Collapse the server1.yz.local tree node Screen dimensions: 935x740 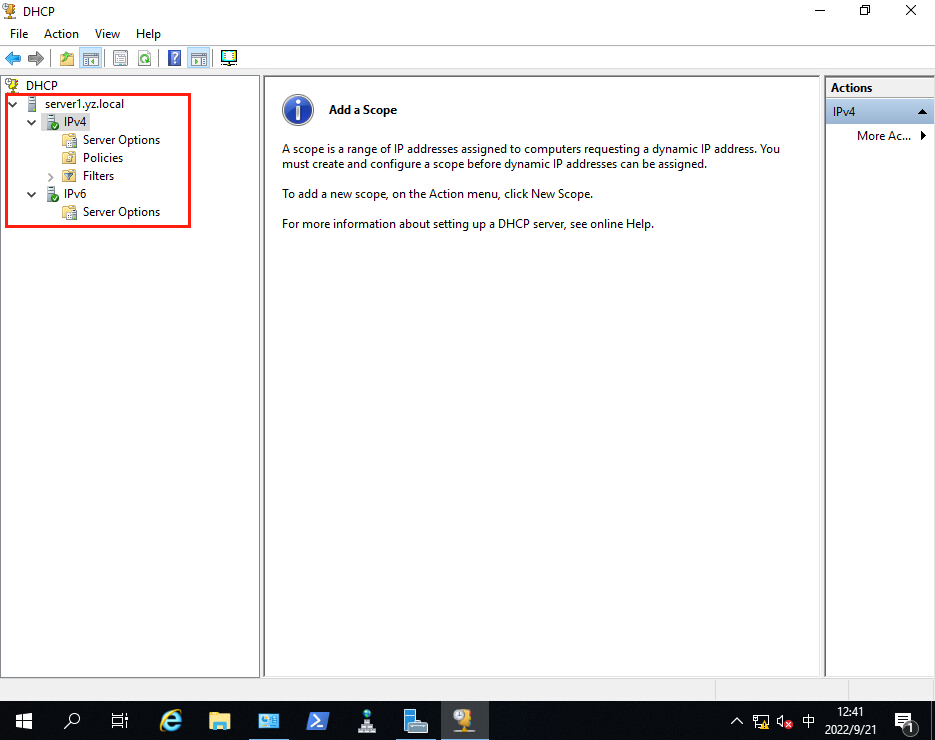pos(13,104)
